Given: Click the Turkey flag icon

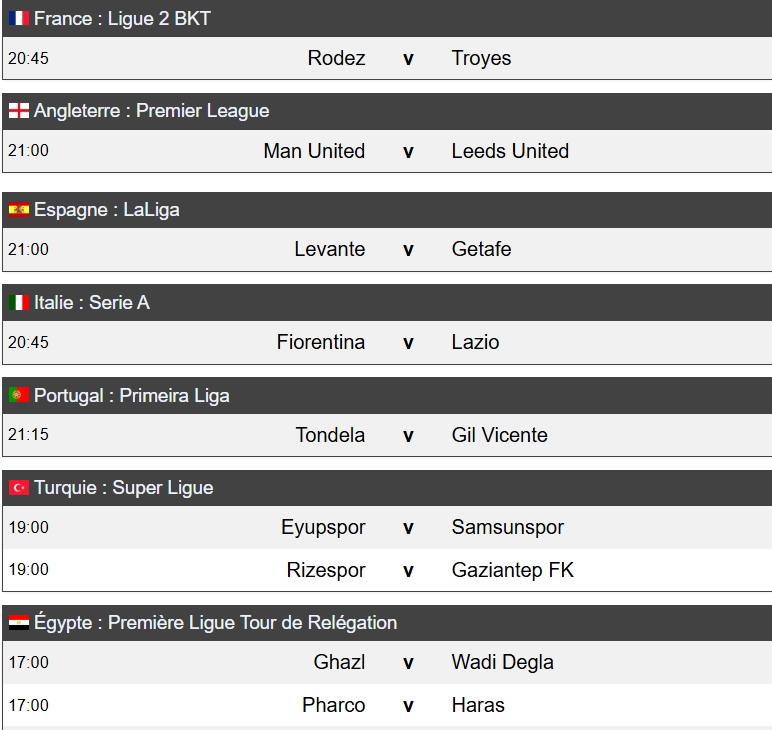Looking at the screenshot, I should [x=19, y=488].
